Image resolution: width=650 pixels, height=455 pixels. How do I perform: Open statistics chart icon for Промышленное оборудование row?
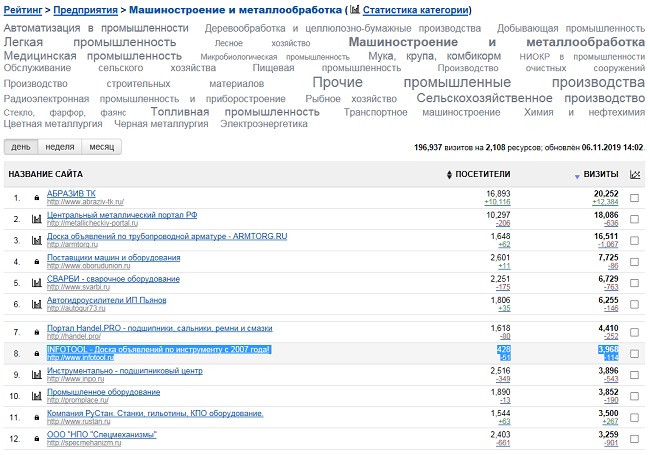pos(37,396)
